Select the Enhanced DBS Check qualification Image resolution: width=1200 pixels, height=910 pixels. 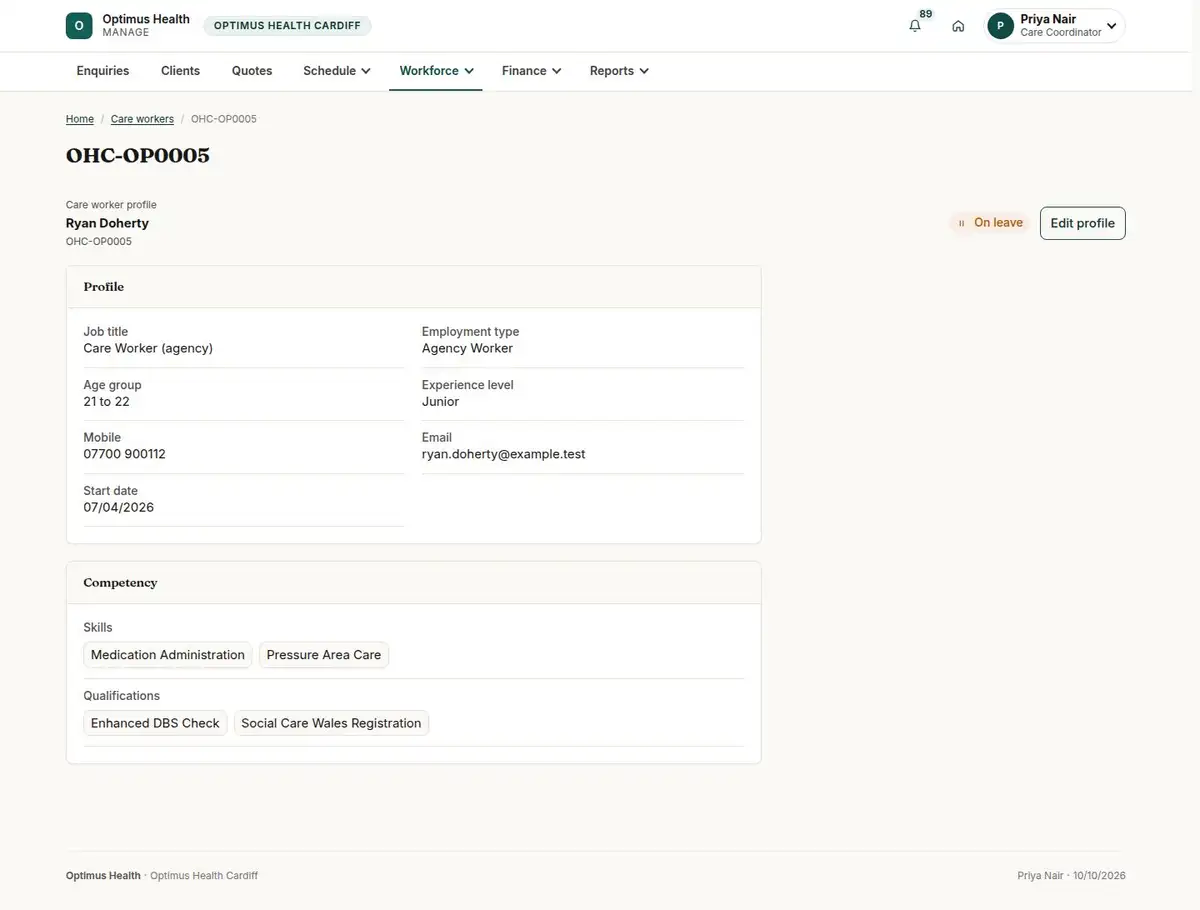155,723
